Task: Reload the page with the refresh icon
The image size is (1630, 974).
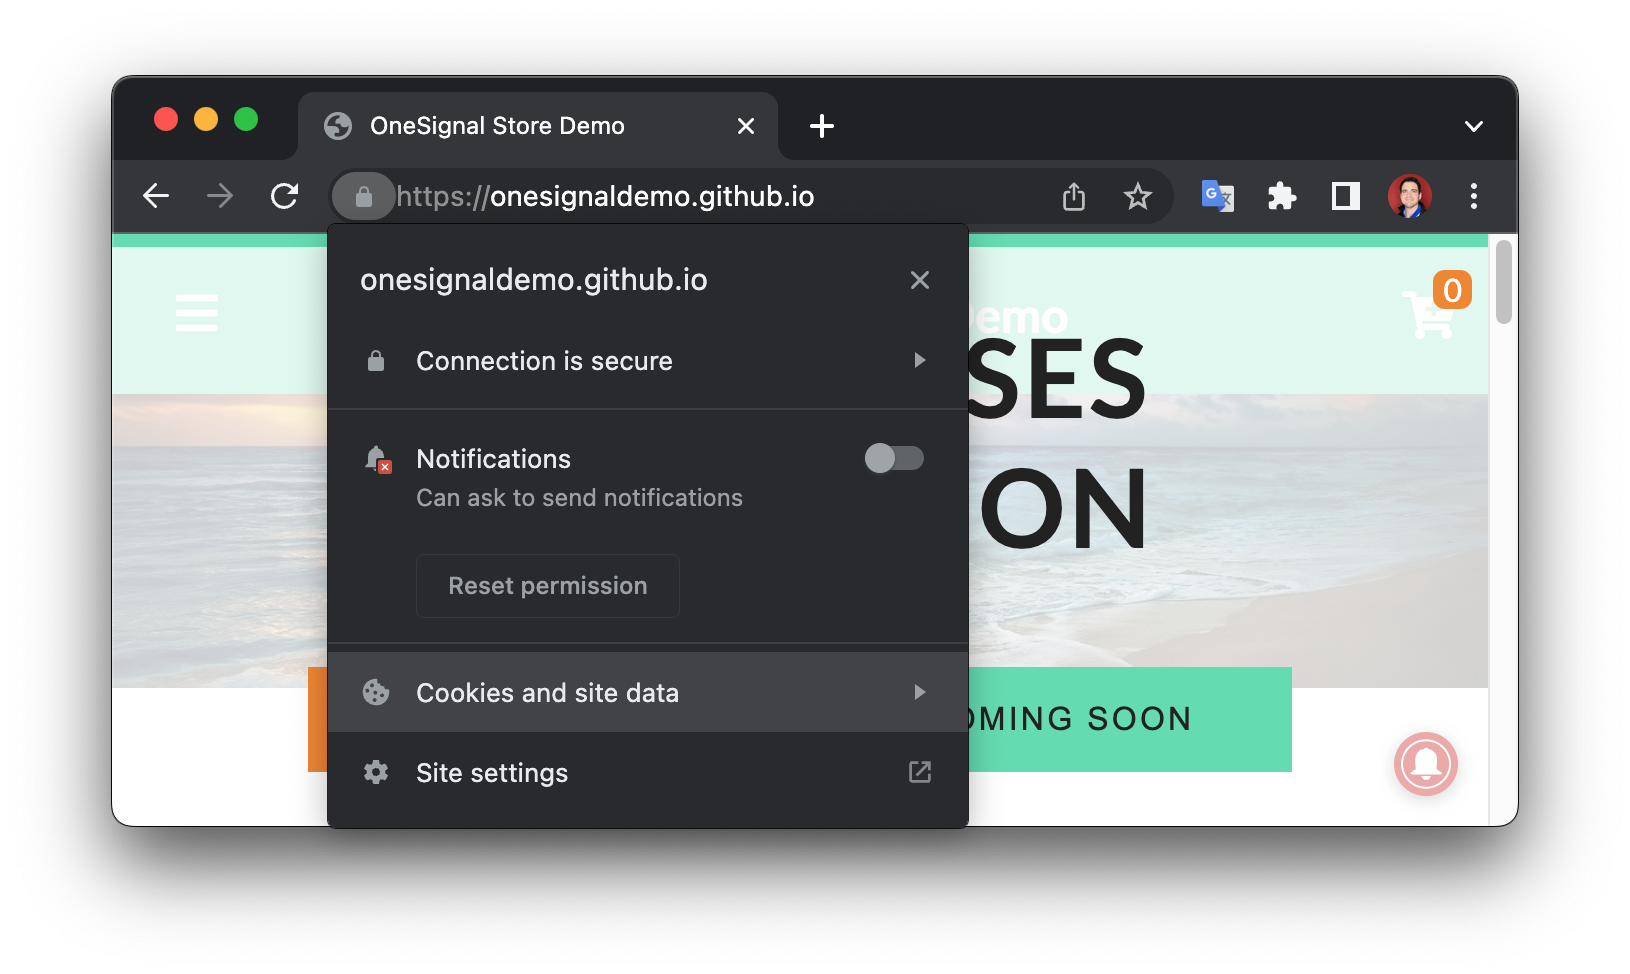Action: (284, 196)
